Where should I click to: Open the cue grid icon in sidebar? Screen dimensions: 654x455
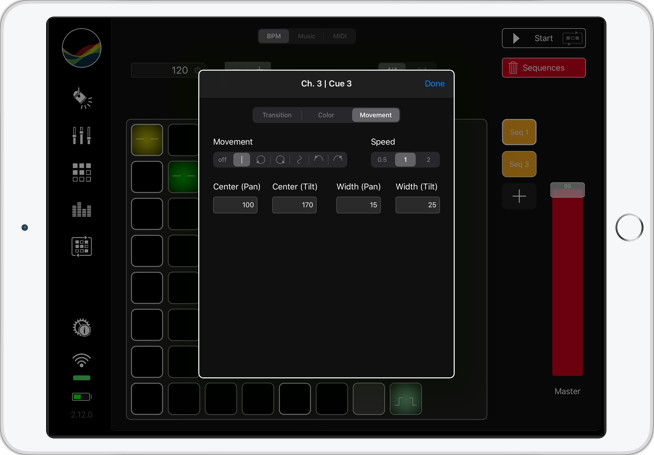(82, 172)
